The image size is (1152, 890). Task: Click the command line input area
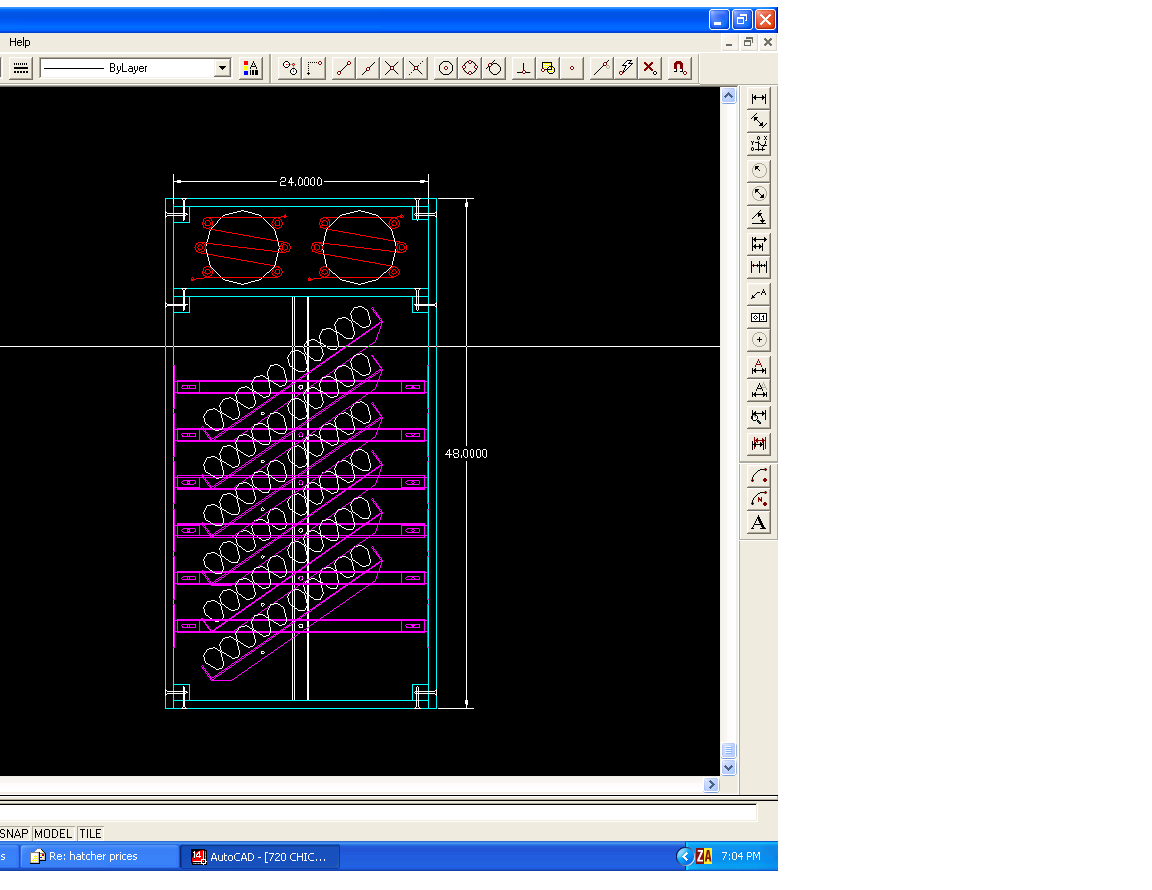(378, 812)
